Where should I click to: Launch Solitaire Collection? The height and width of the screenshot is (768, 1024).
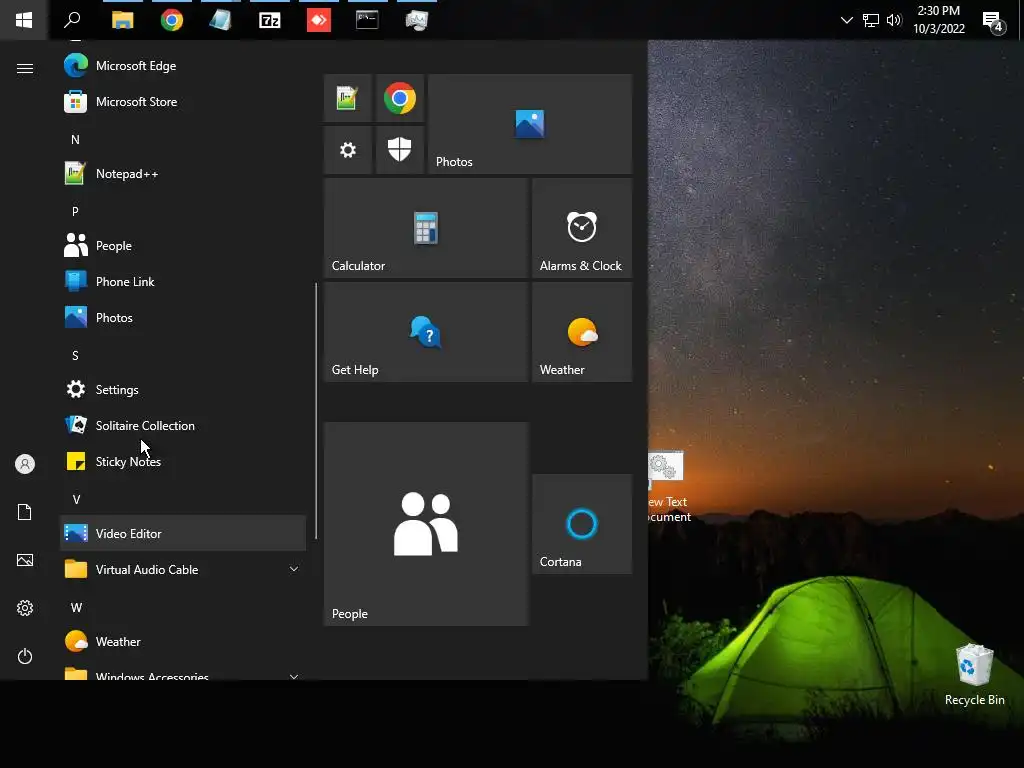point(183,425)
